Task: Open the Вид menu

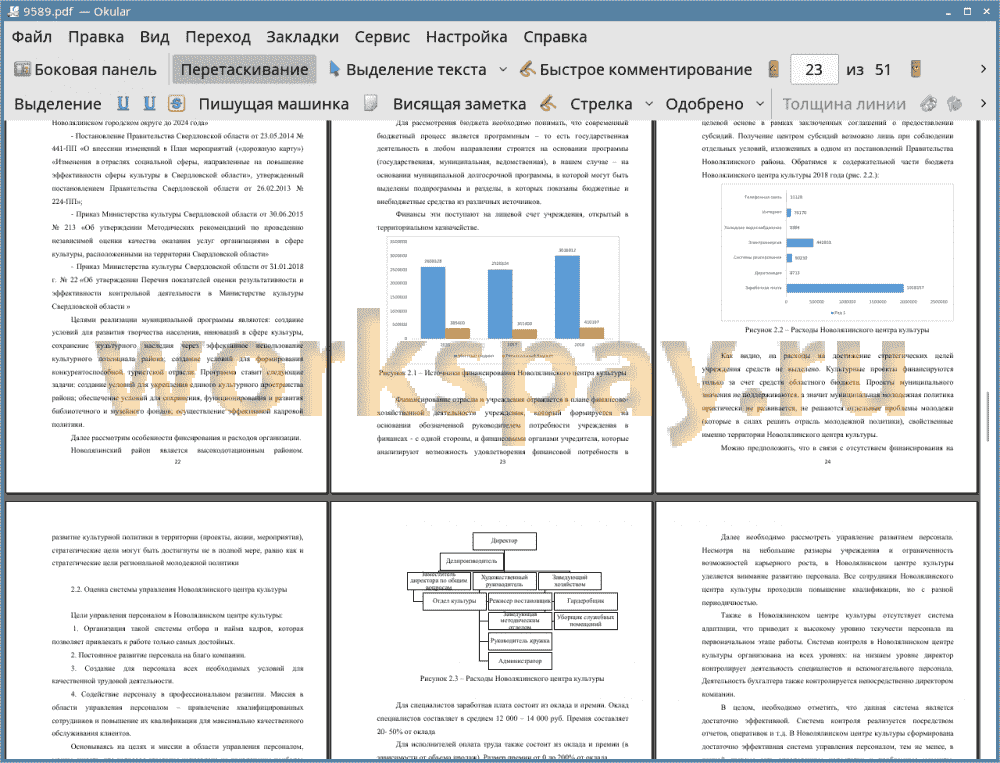Action: (154, 37)
